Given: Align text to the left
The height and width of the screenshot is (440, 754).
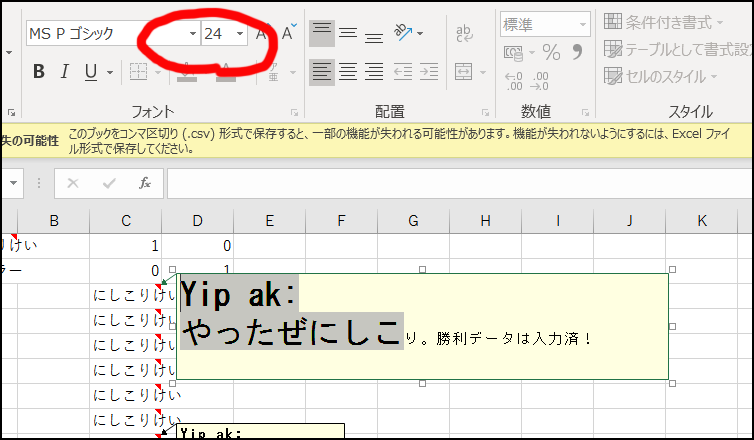Looking at the screenshot, I should [322, 72].
